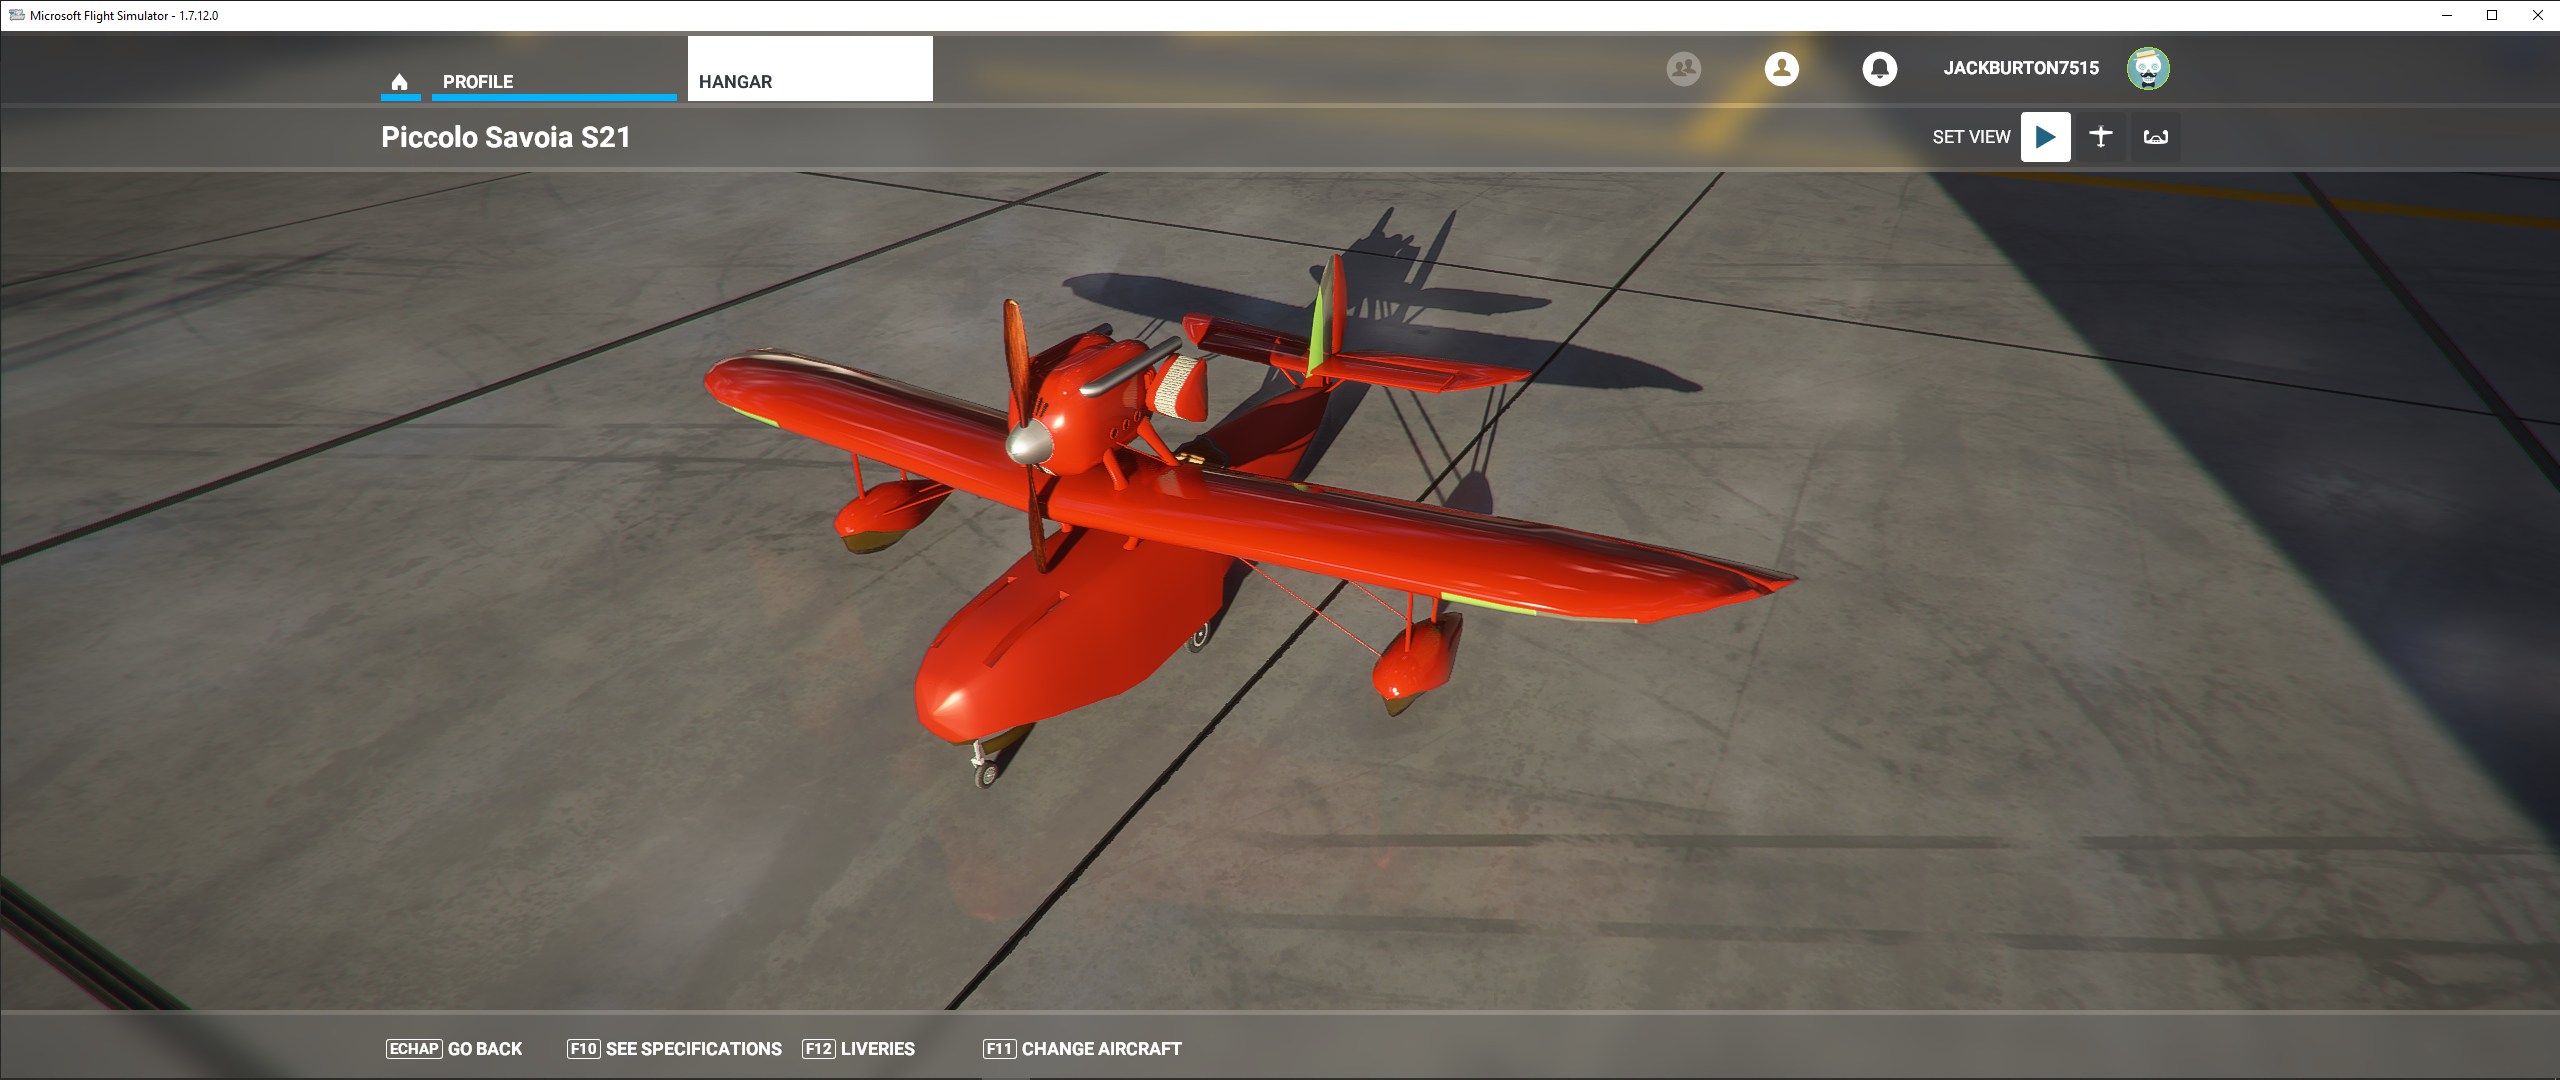Open SEE SPECIFICATIONS

(x=674, y=1049)
